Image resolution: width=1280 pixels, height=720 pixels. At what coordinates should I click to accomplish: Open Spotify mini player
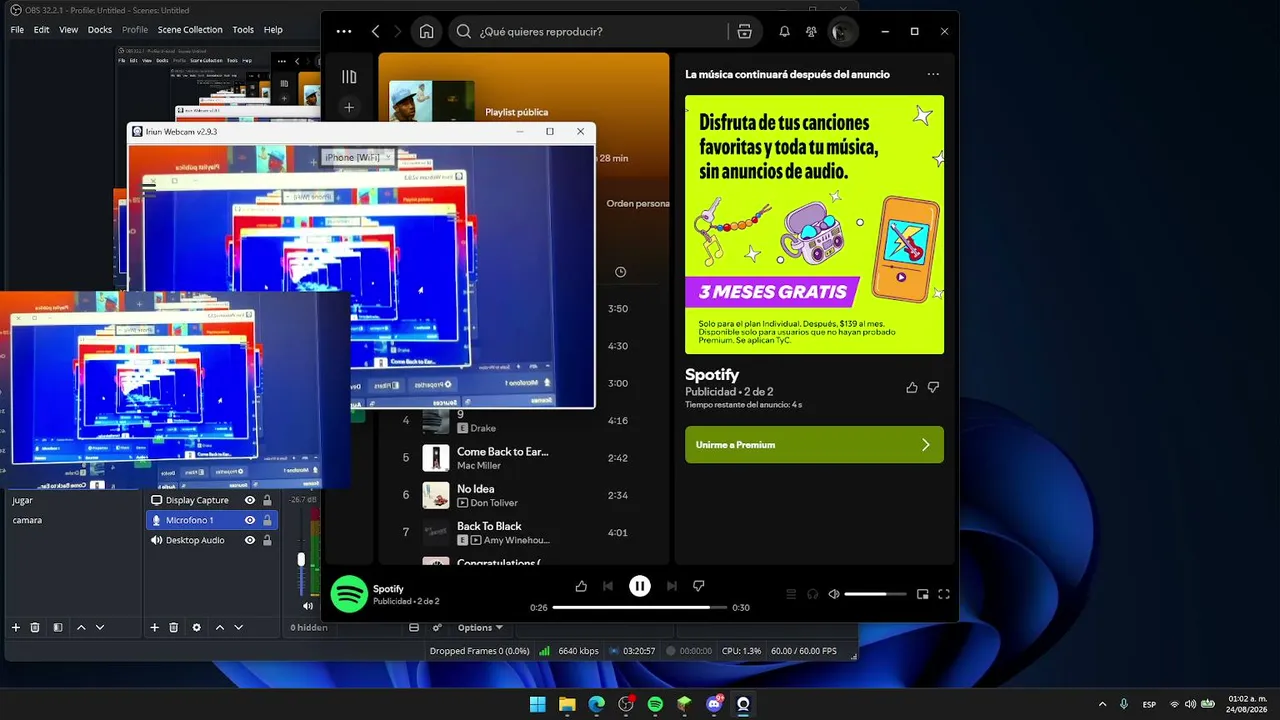click(x=922, y=594)
